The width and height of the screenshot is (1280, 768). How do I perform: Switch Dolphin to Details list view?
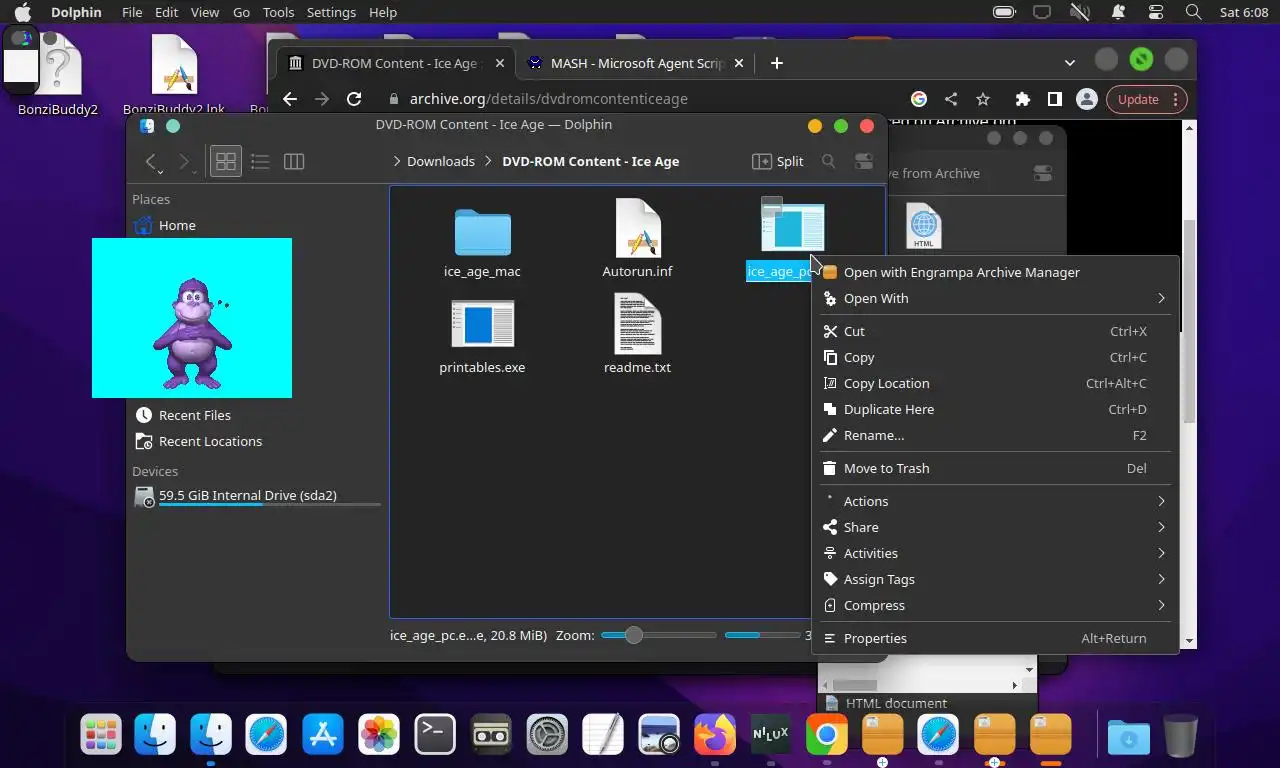260,161
